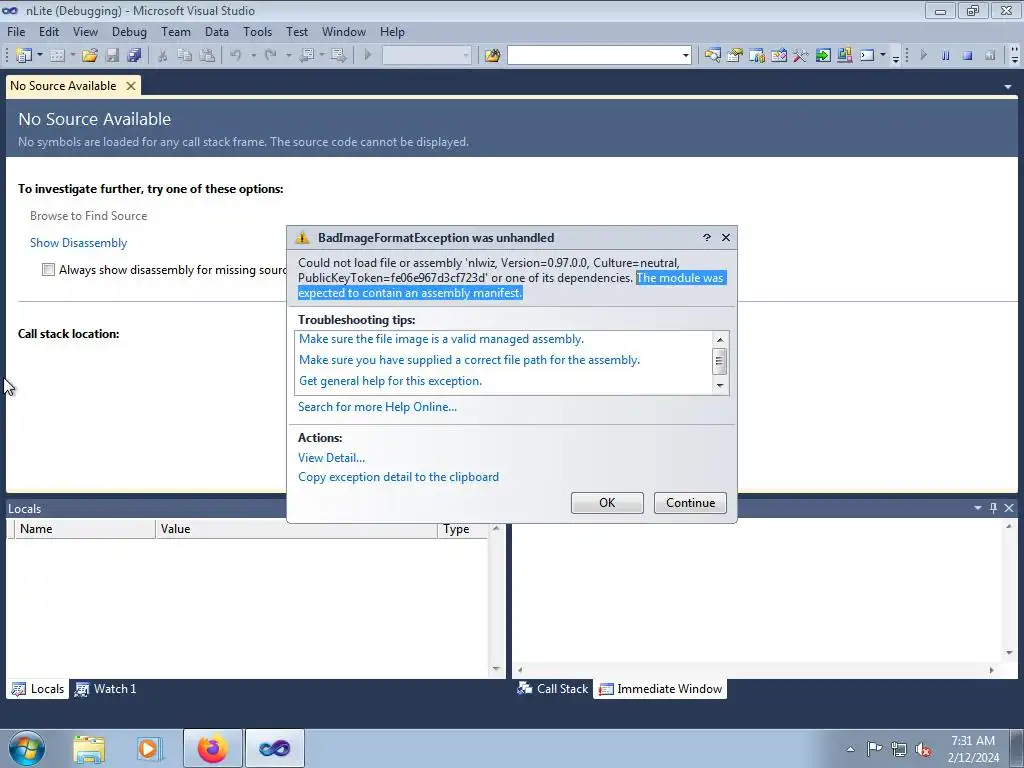Click the Redo arrow icon

[x=270, y=56]
